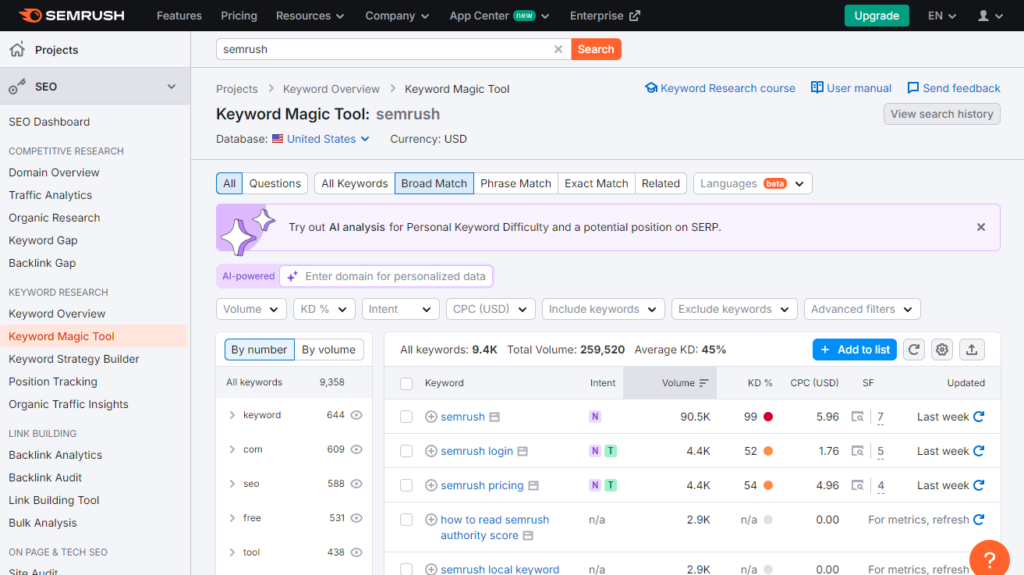Open the Volume filter dropdown

point(251,309)
